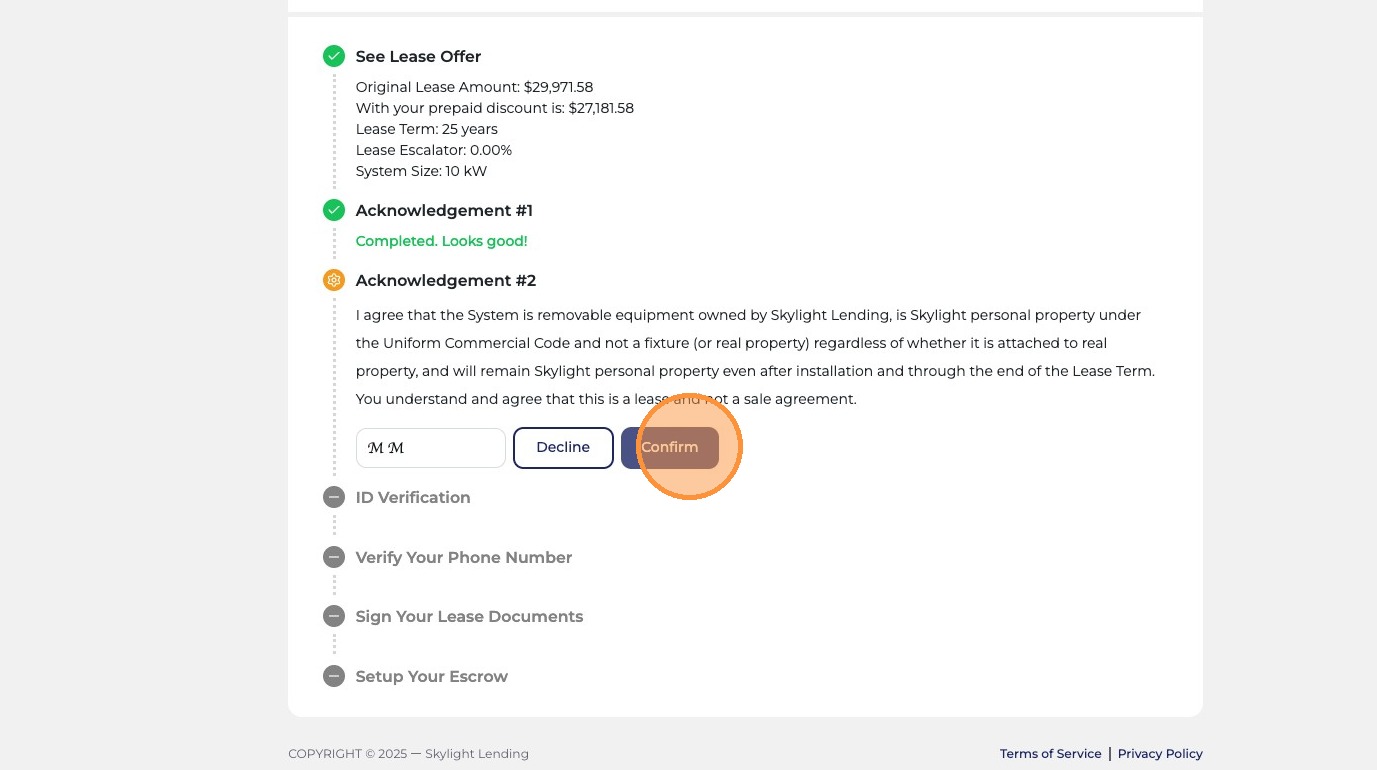Screen dimensions: 1377x770
Task: Select the Verify Your Phone Number step
Action: pos(464,557)
